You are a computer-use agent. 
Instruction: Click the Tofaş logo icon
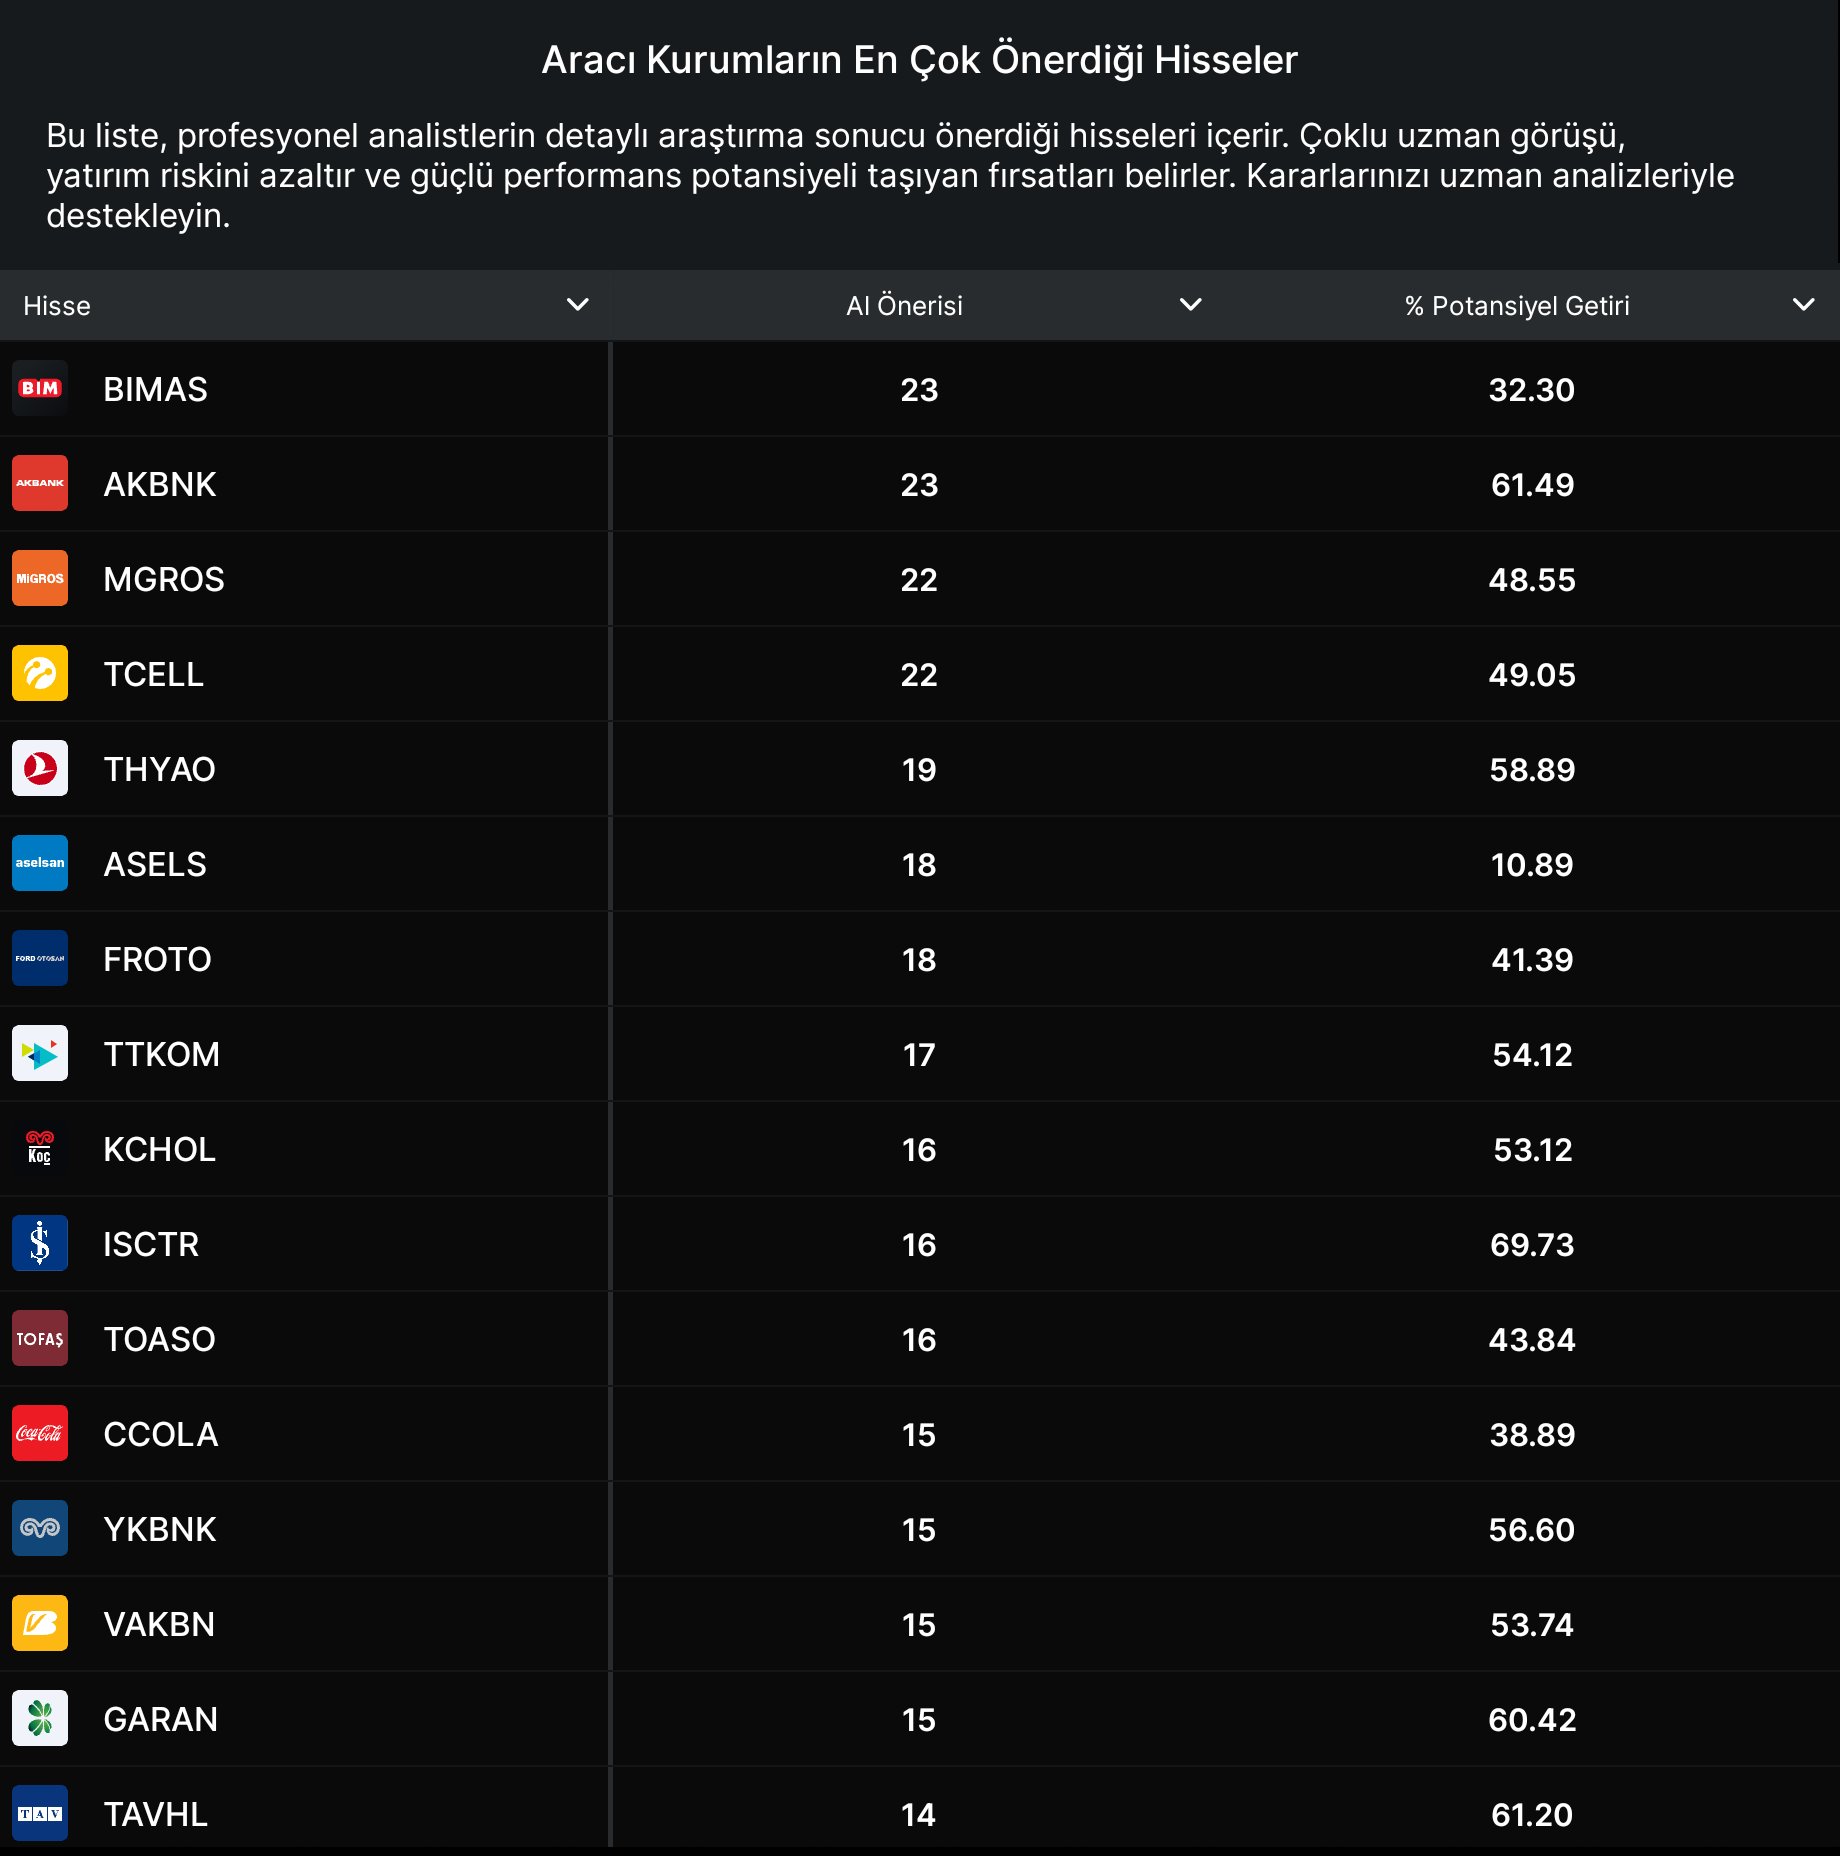pos(40,1338)
